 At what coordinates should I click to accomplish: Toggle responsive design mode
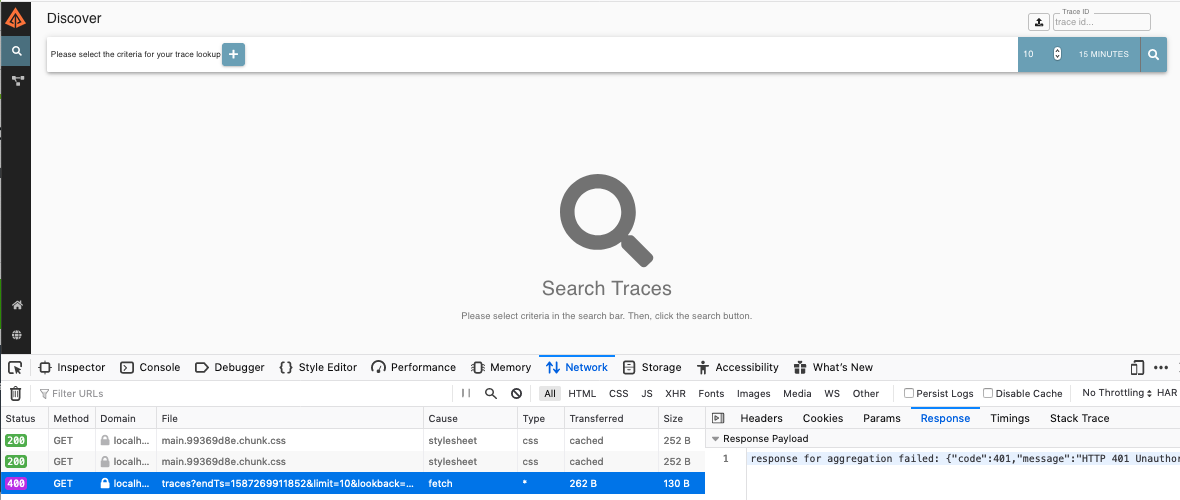tap(1136, 367)
